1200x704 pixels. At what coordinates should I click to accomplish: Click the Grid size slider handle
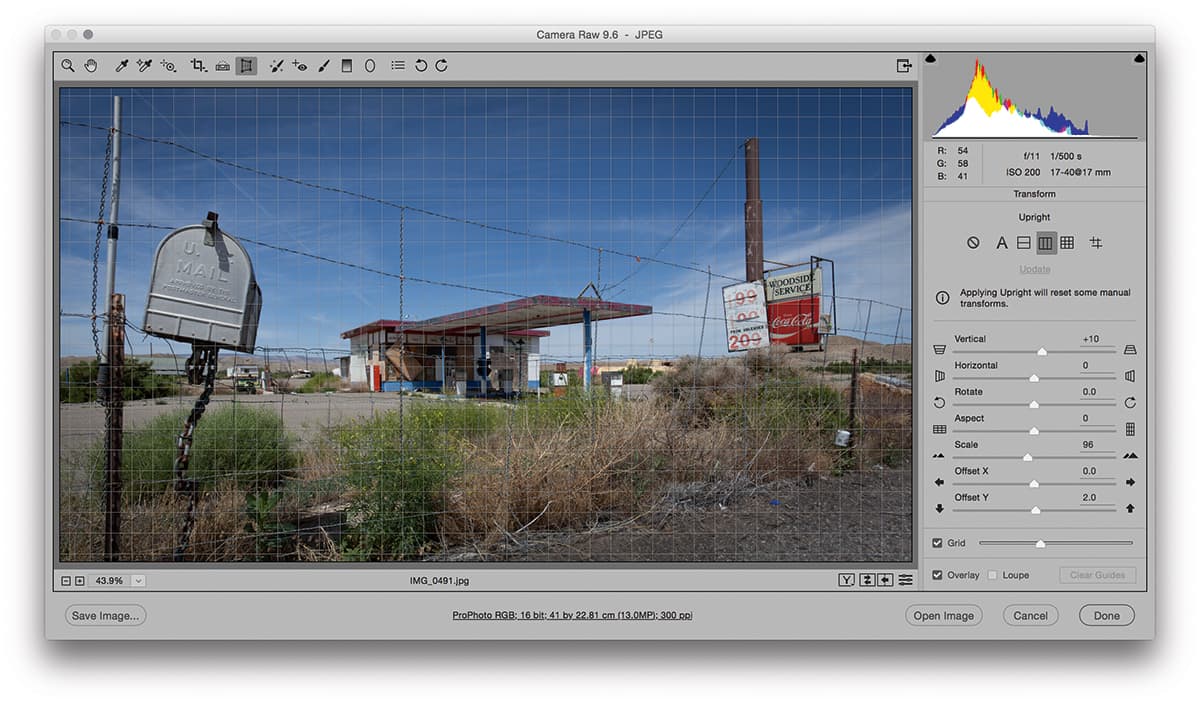click(1040, 544)
